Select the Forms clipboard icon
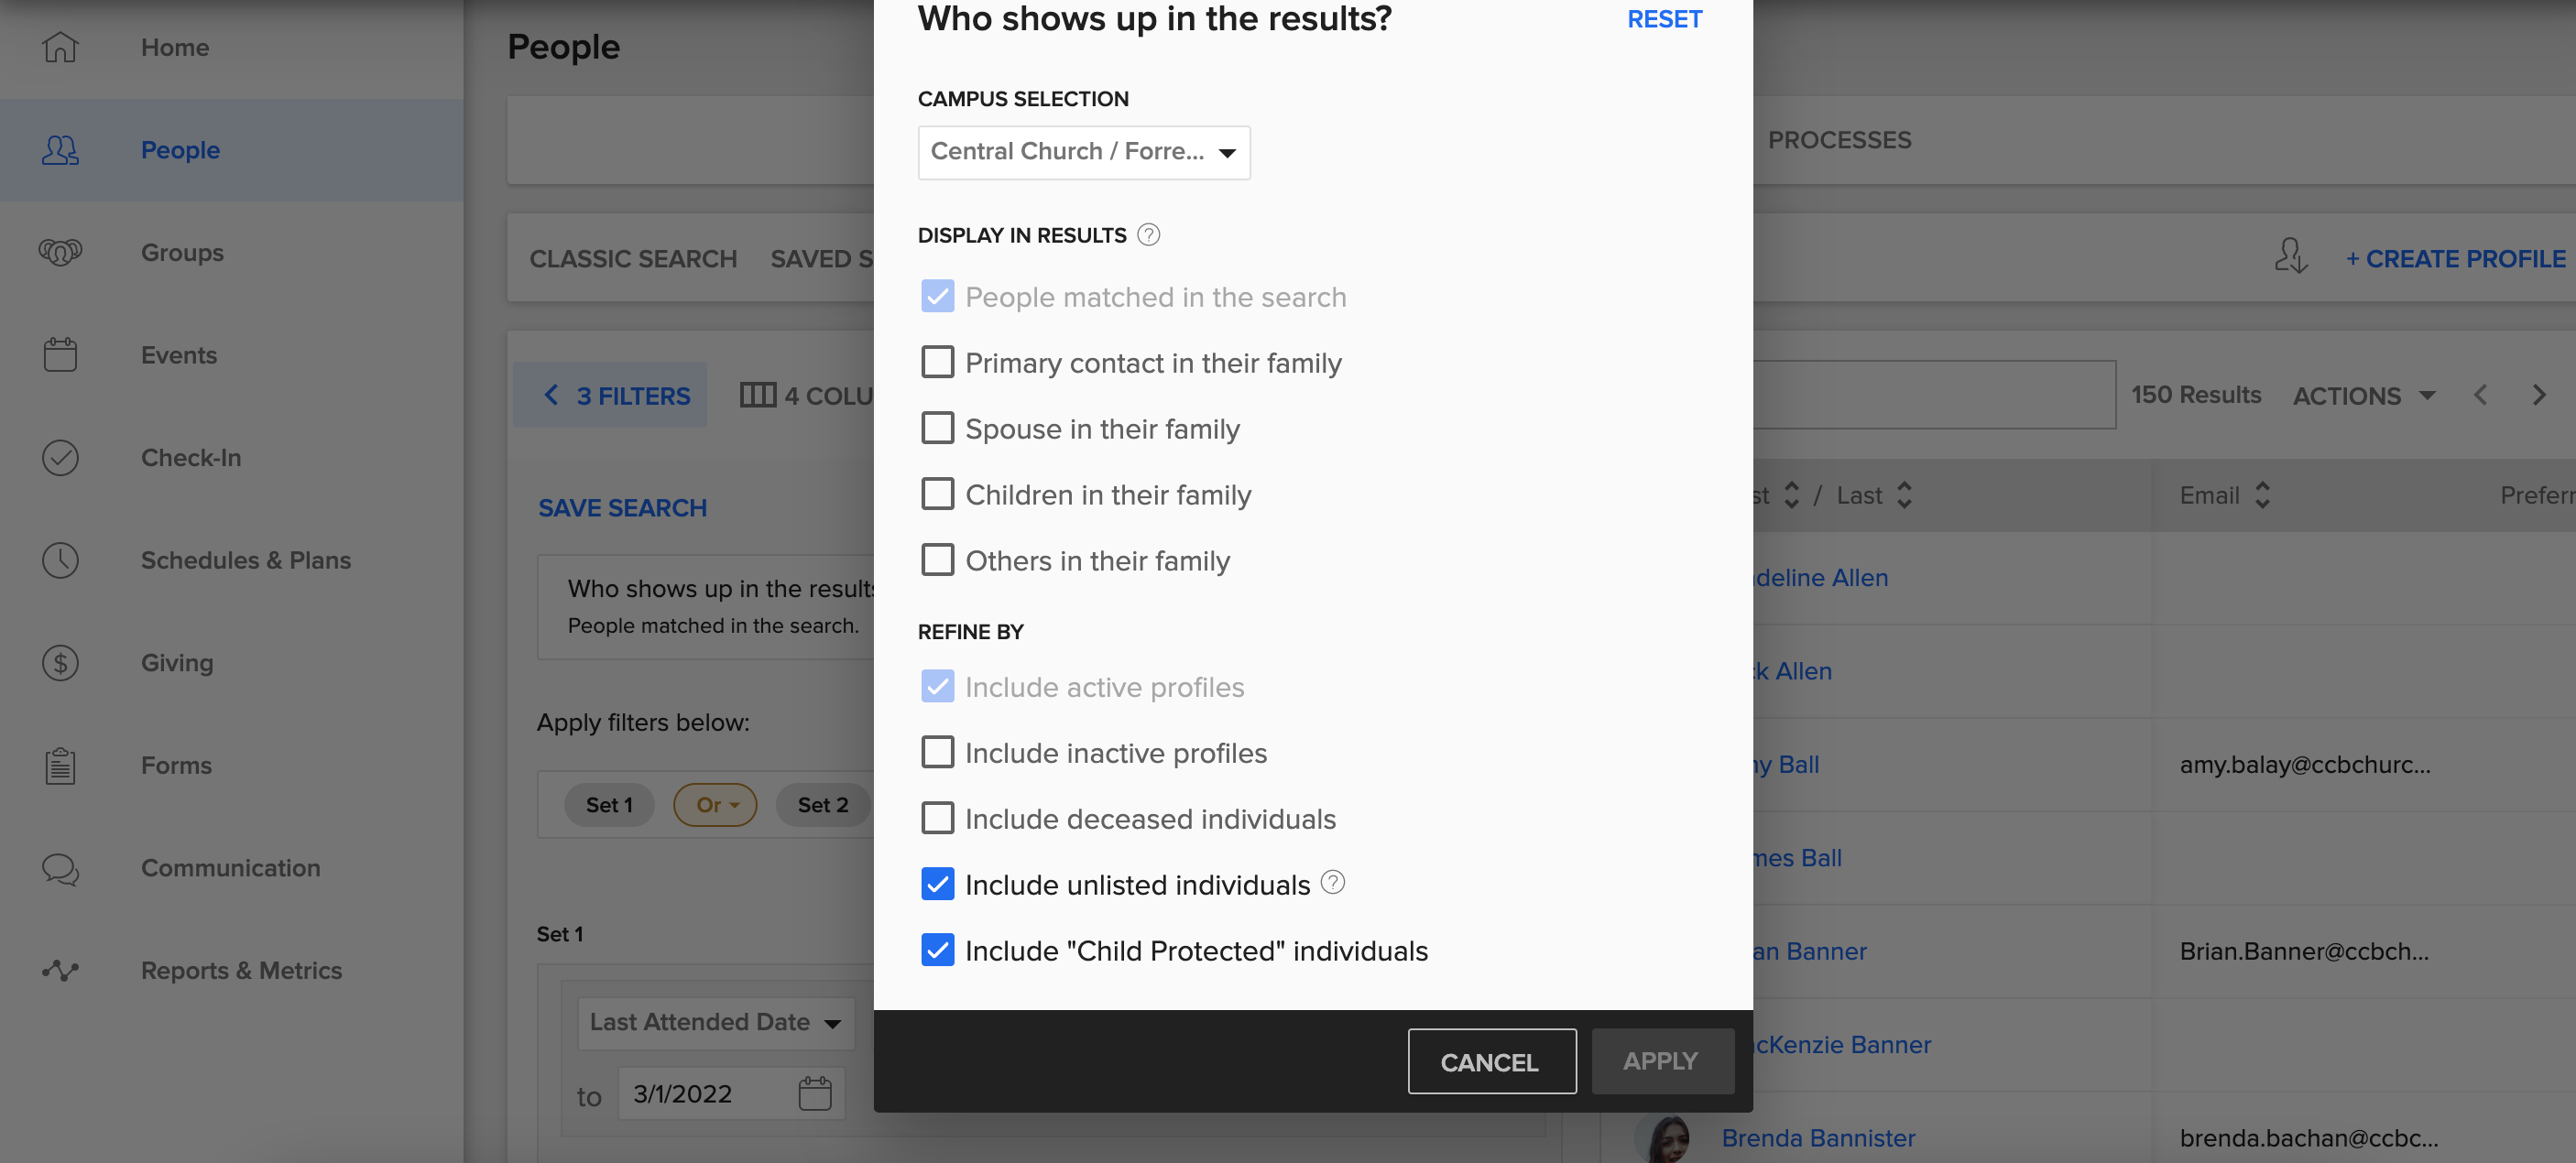The height and width of the screenshot is (1163, 2576). coord(59,765)
